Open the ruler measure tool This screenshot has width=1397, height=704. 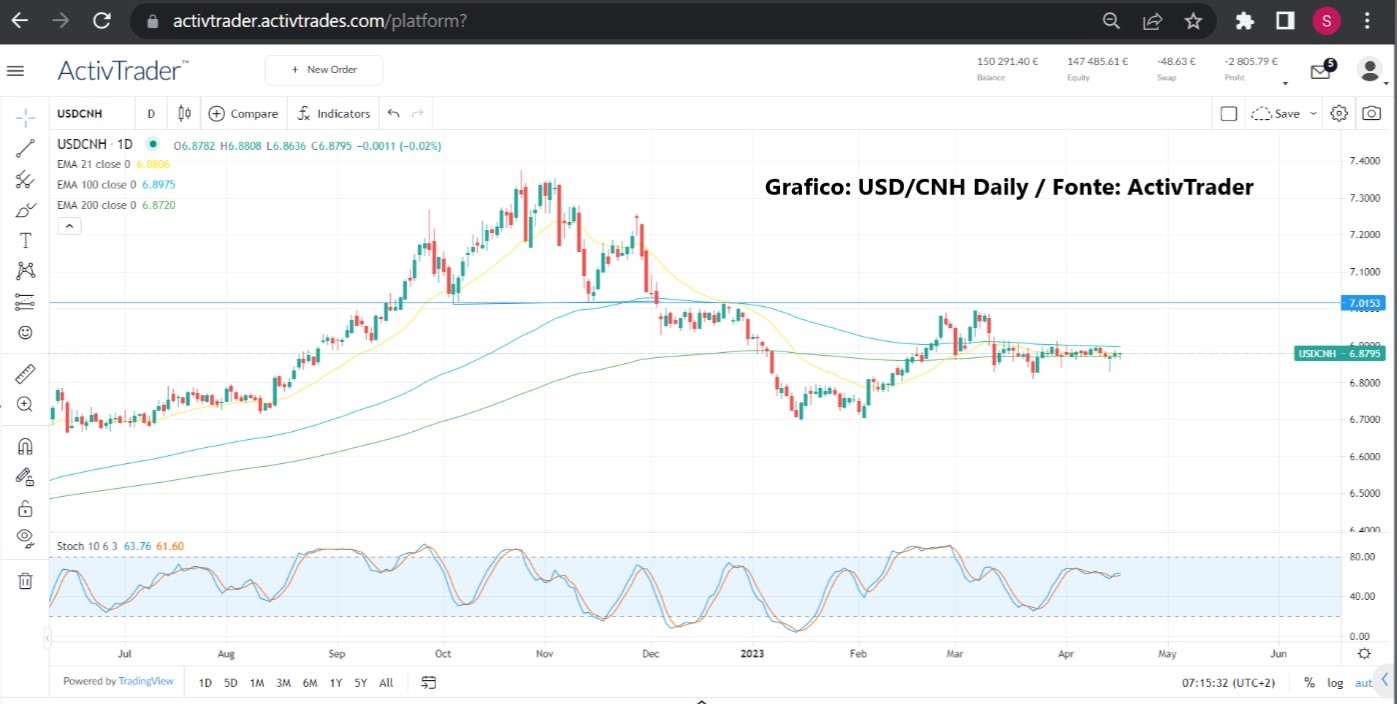26,374
